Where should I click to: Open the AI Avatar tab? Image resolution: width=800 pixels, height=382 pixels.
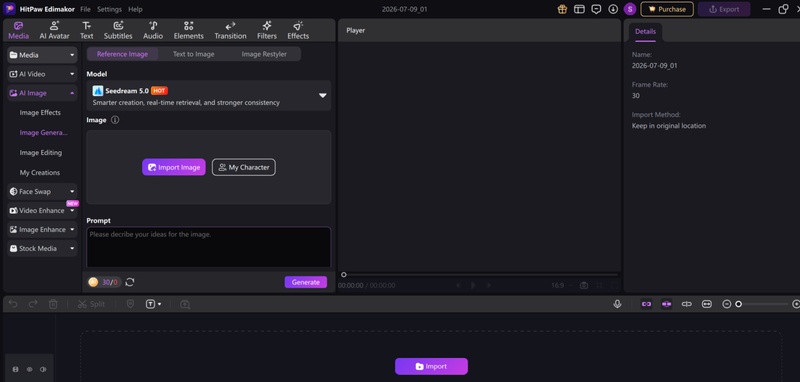(x=54, y=30)
